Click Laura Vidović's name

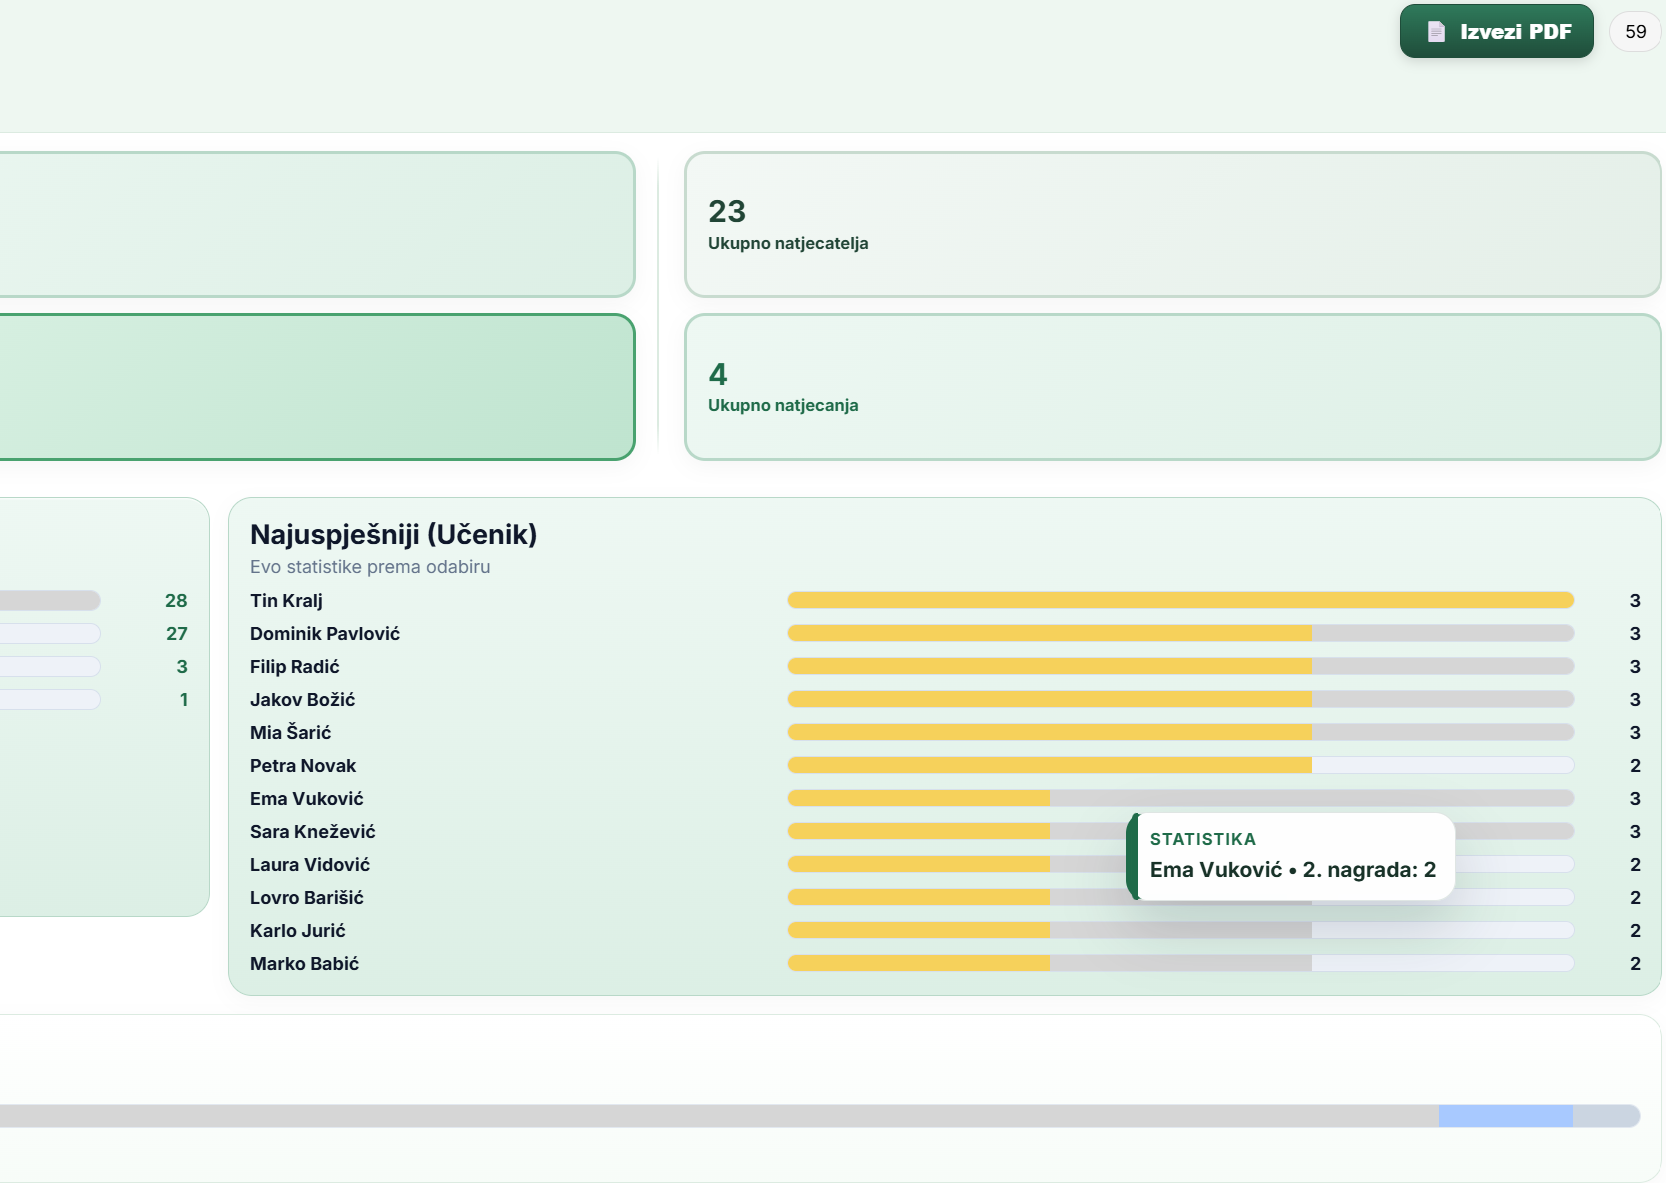(310, 865)
